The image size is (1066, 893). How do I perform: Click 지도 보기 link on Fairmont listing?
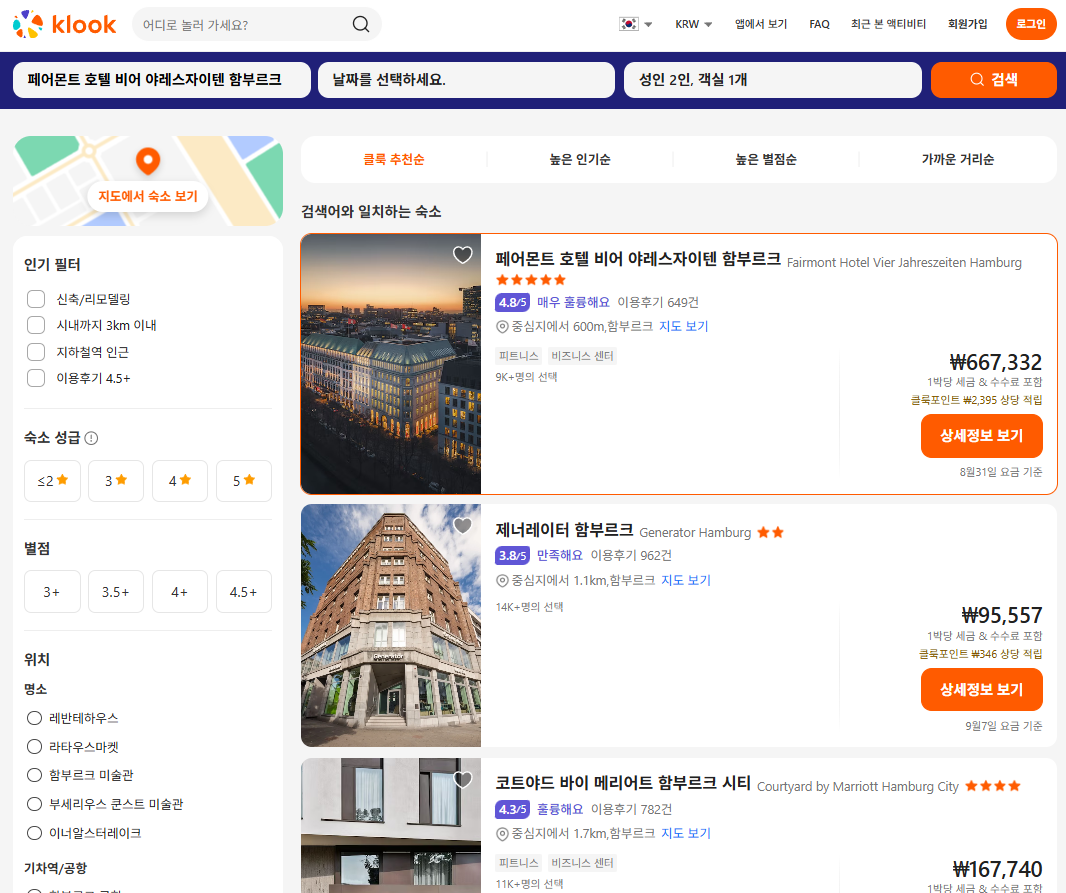(683, 326)
